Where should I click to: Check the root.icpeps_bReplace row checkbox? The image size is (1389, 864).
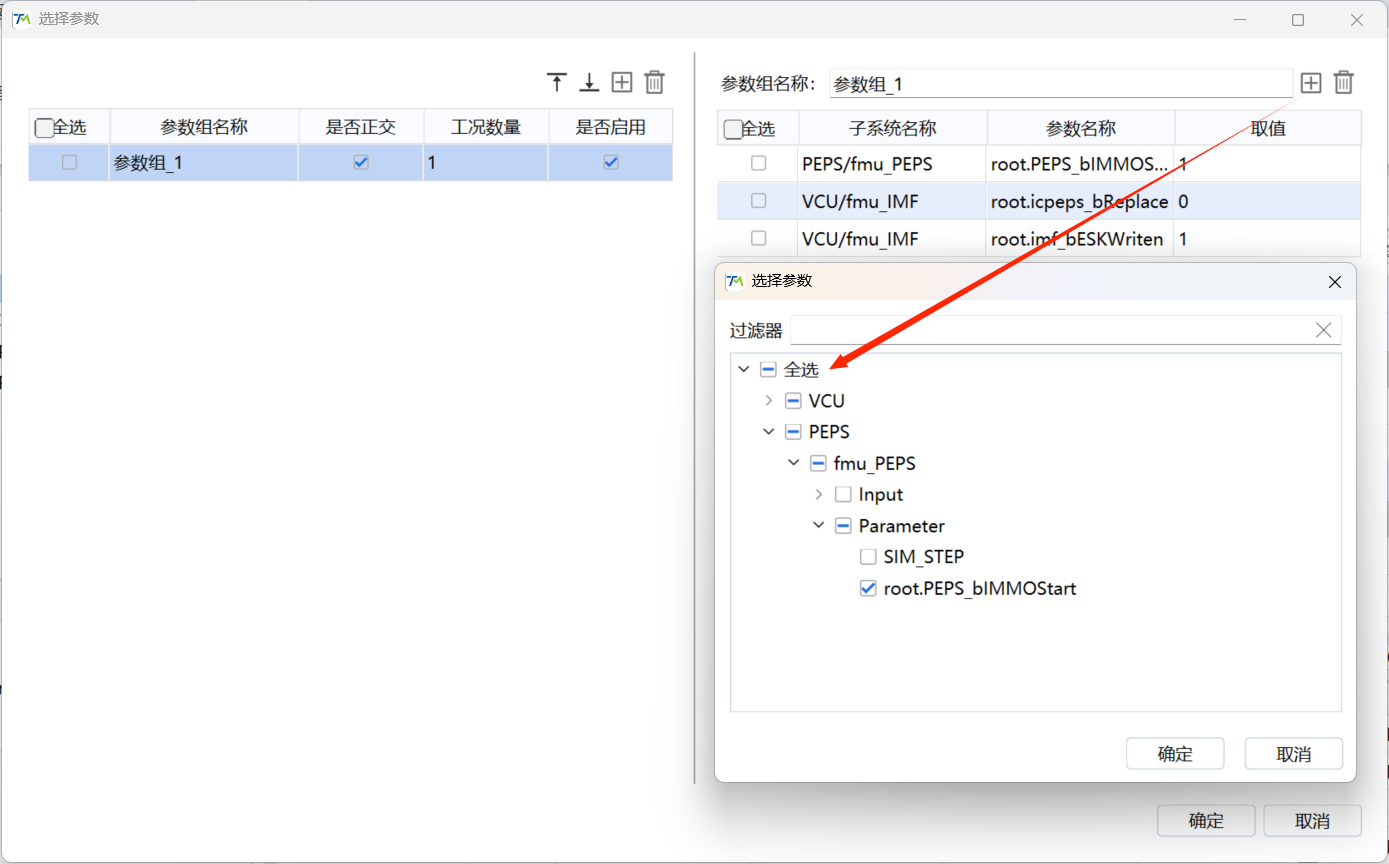[x=759, y=201]
